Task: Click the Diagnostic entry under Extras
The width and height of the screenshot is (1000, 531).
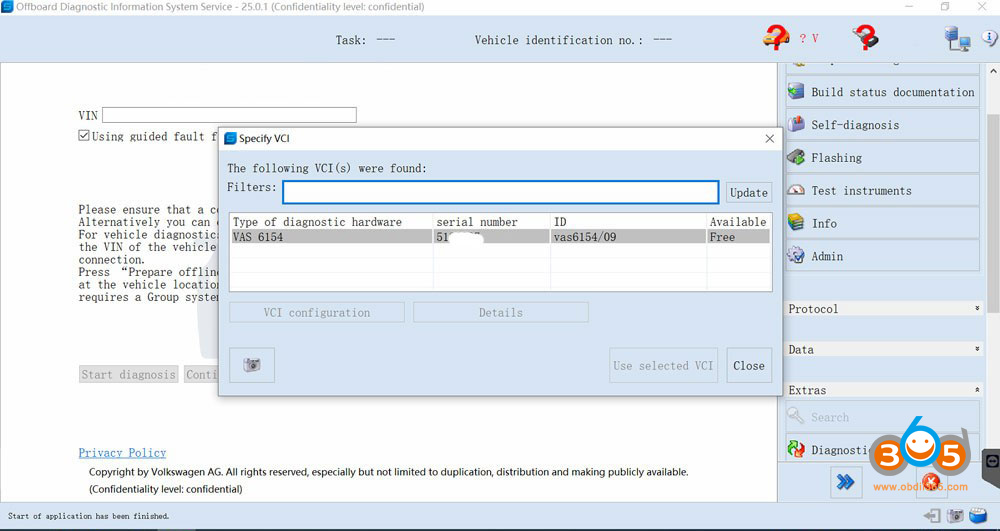Action: click(883, 449)
